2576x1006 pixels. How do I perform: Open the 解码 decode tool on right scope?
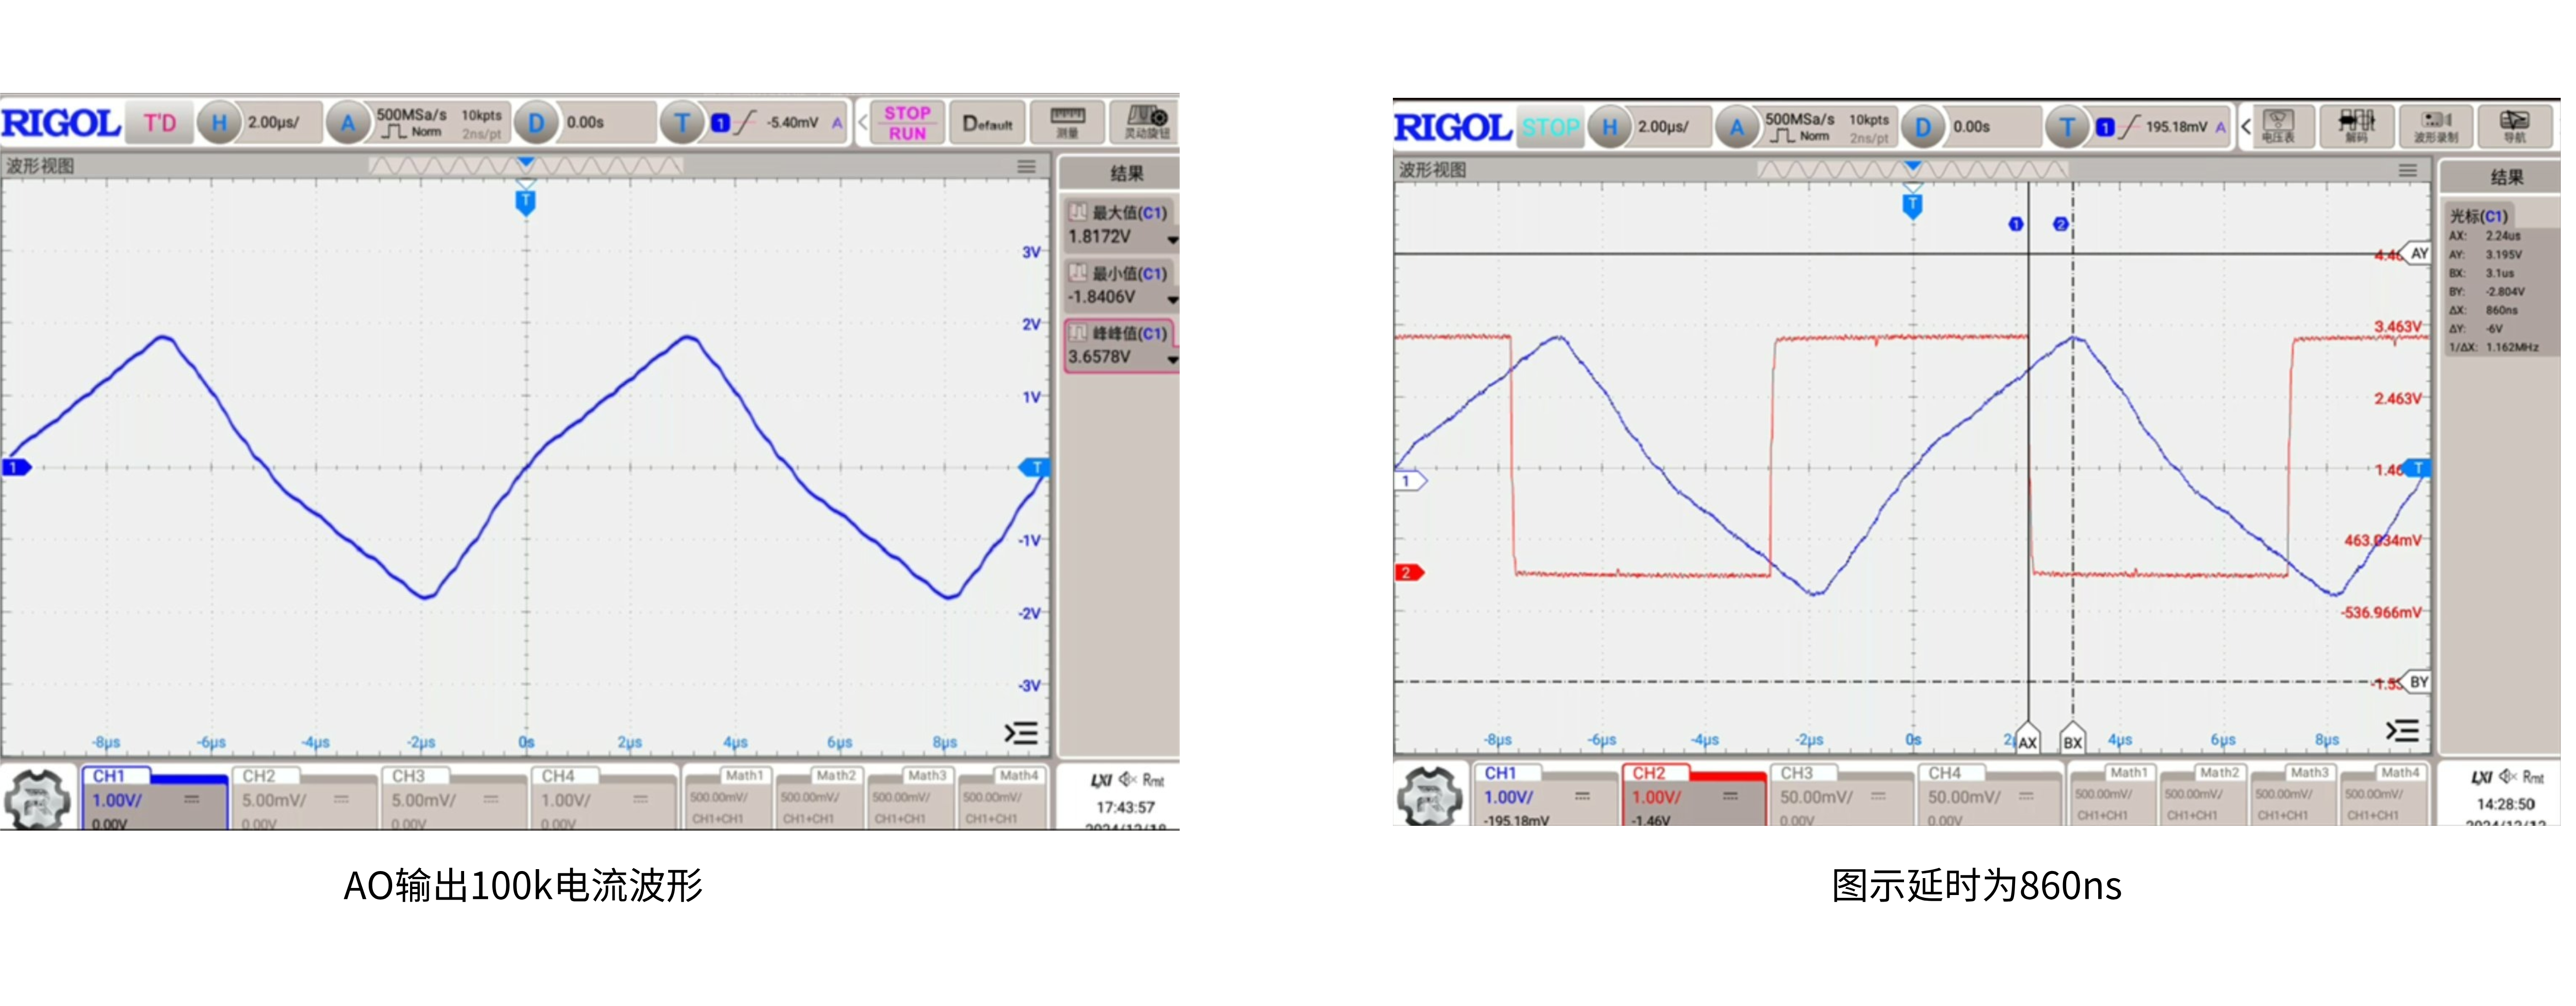coord(2356,127)
